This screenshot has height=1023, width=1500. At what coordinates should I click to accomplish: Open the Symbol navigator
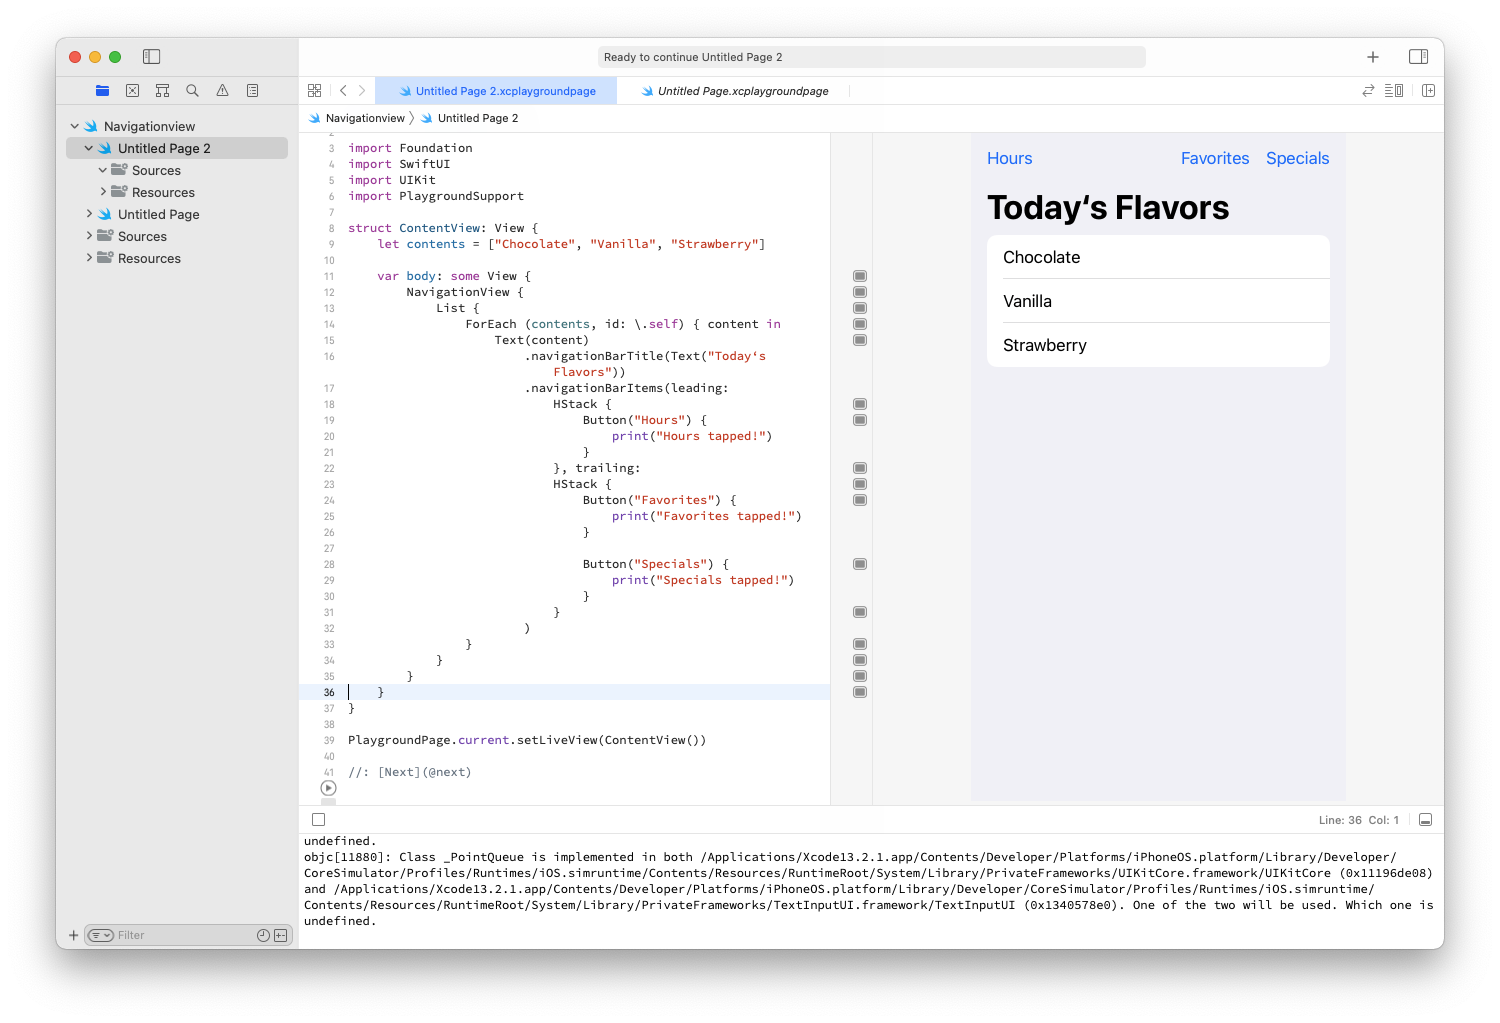[162, 90]
